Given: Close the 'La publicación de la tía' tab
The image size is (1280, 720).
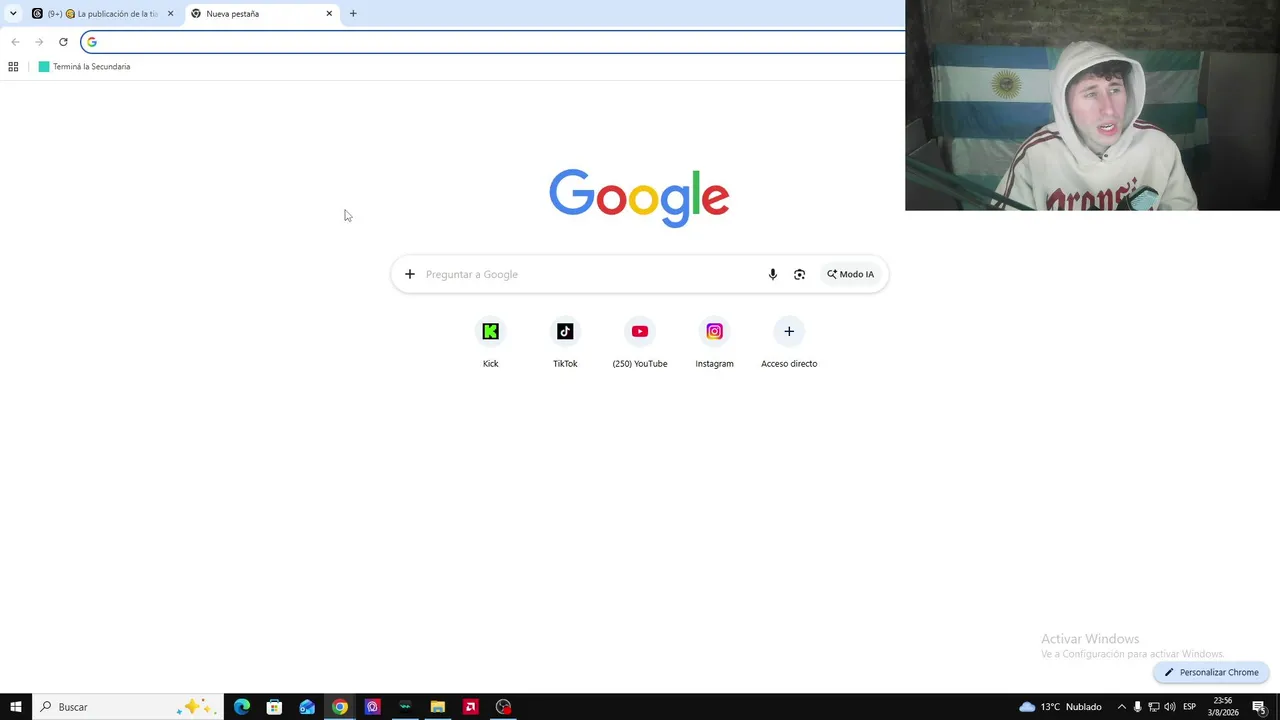Looking at the screenshot, I should [x=170, y=14].
